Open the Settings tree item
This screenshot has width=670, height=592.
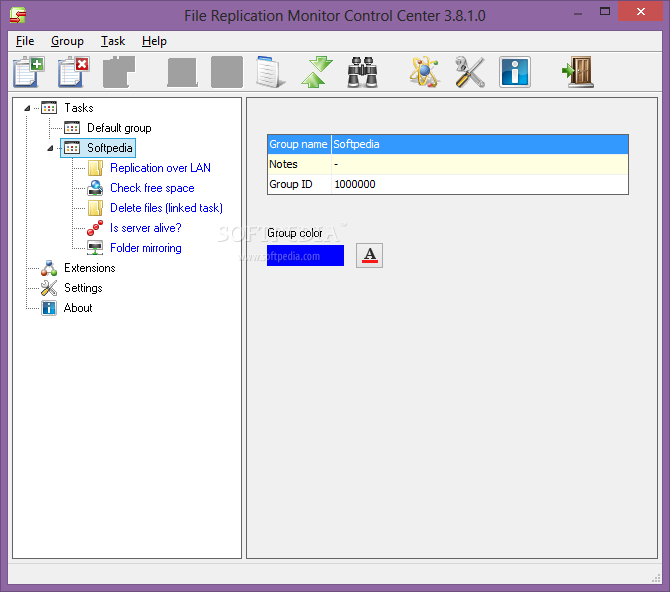click(x=83, y=288)
